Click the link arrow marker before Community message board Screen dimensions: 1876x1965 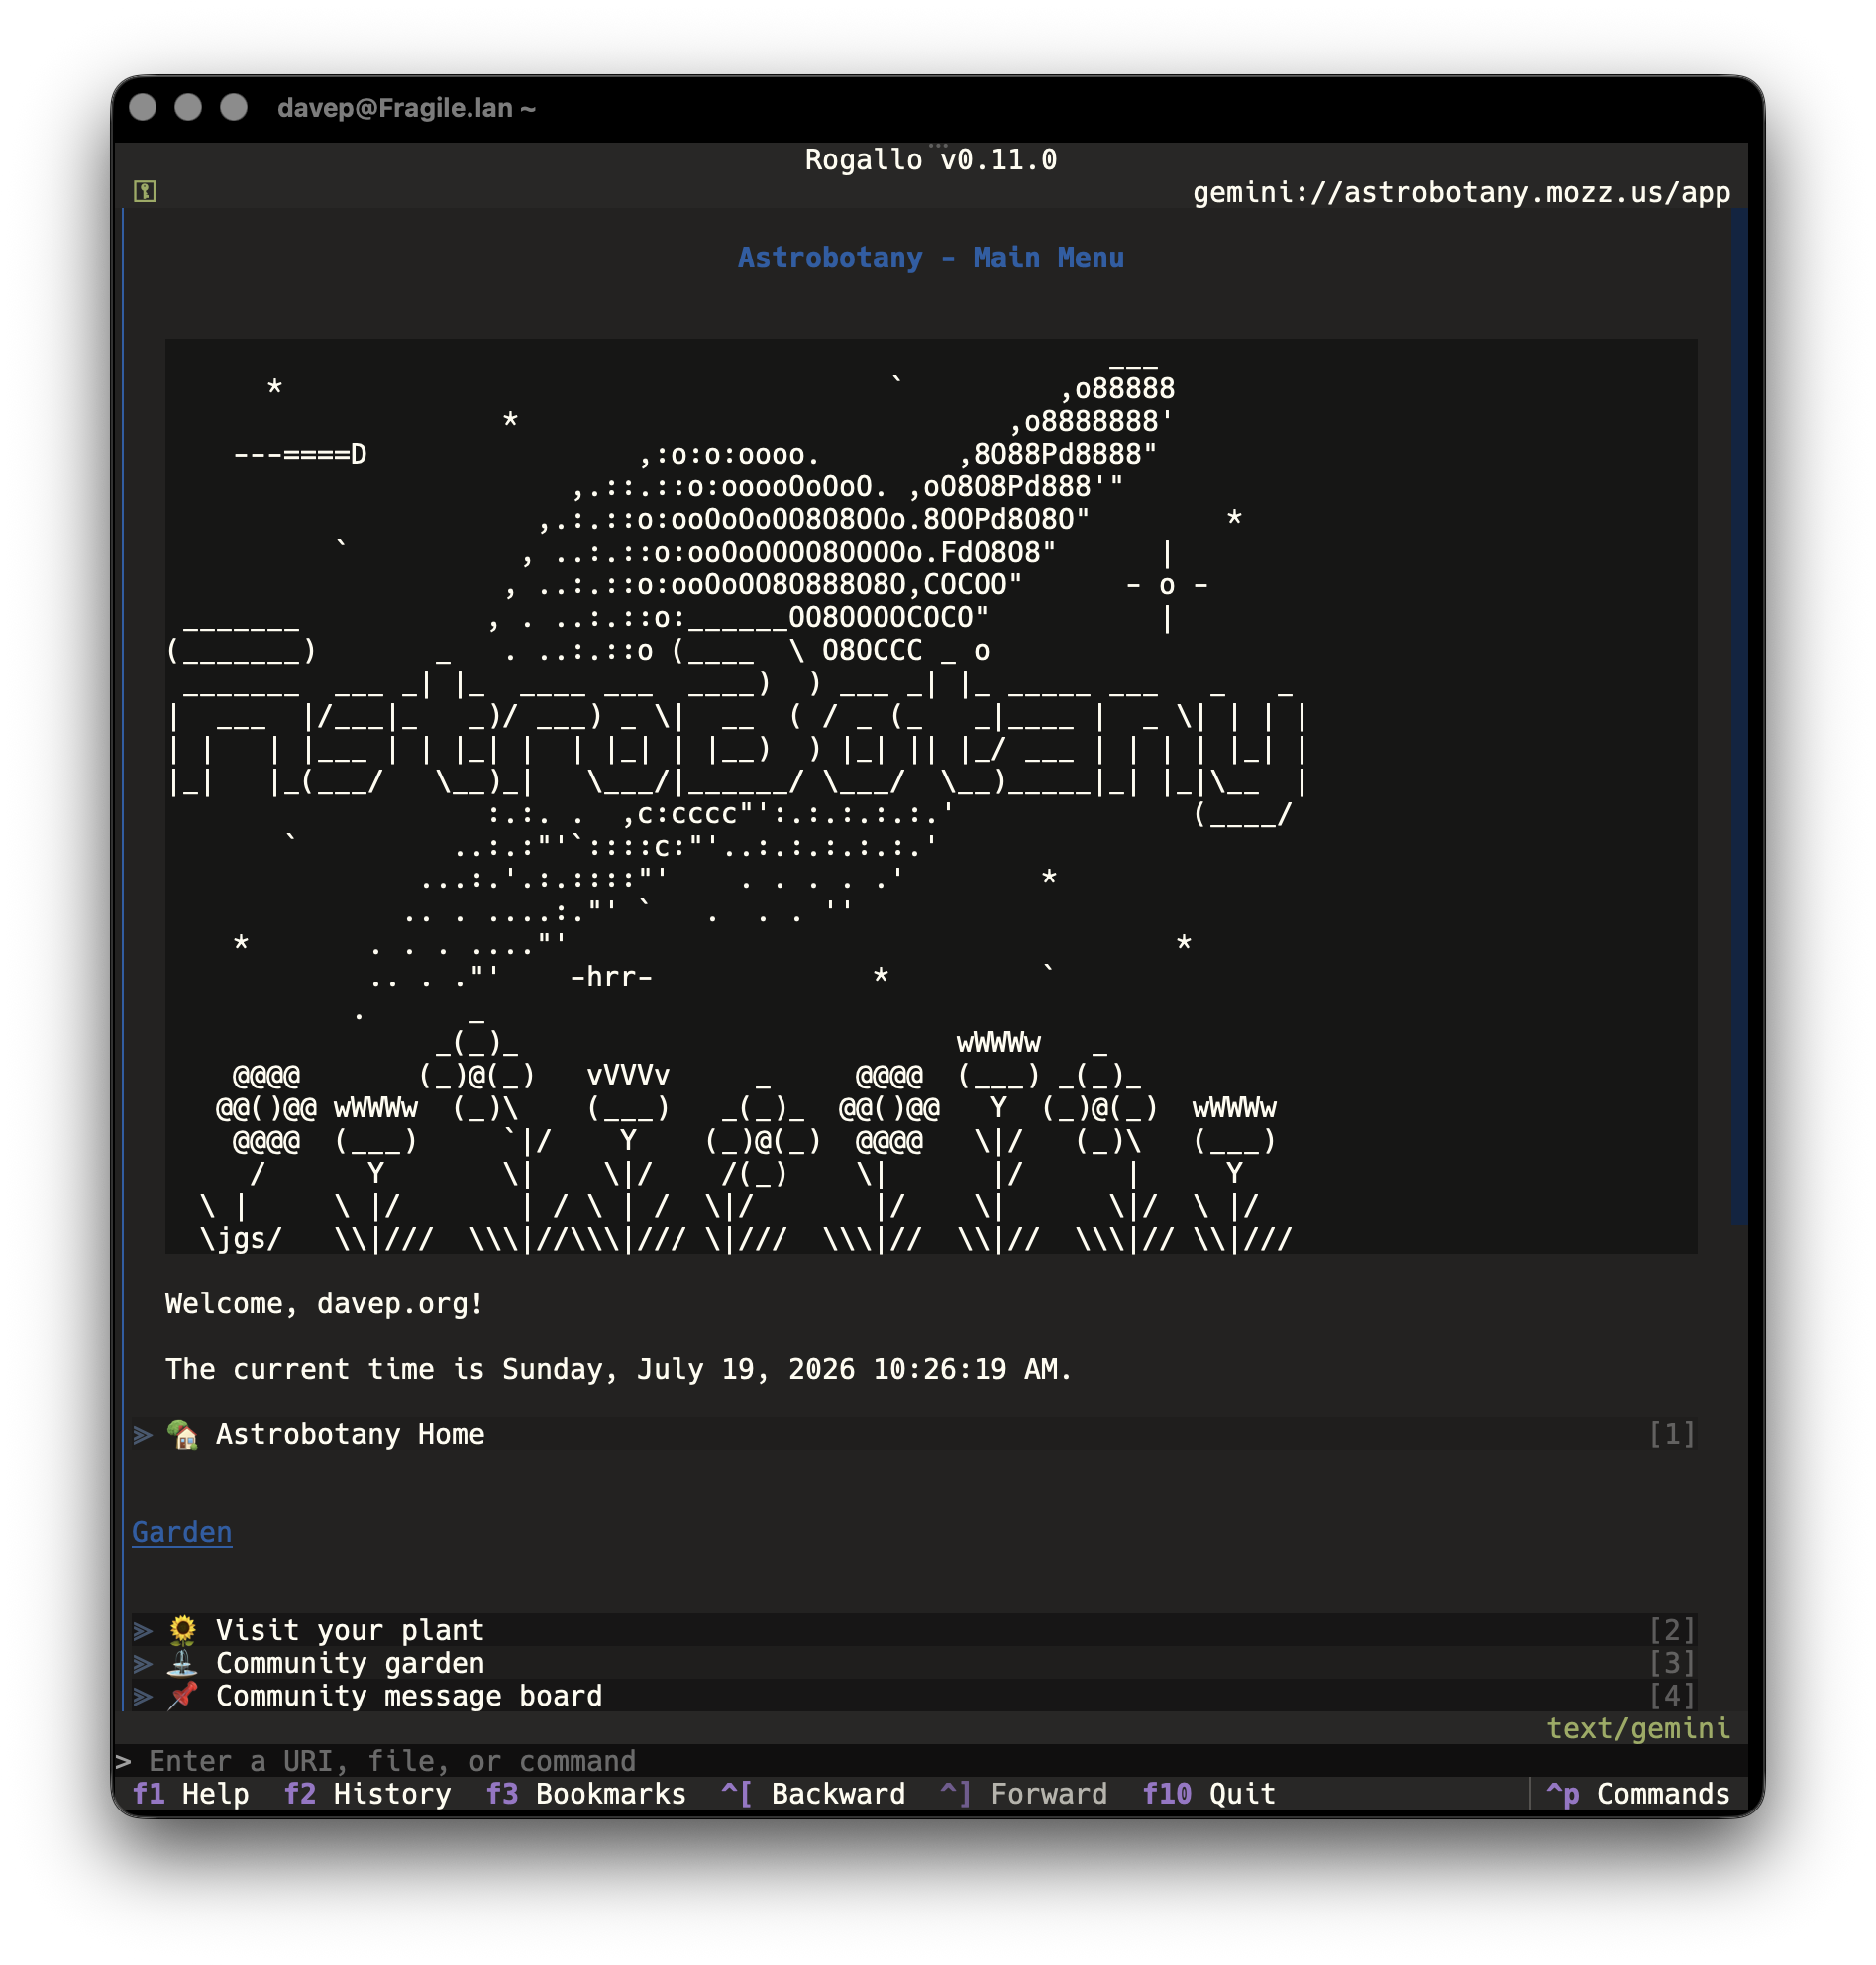tap(143, 1697)
